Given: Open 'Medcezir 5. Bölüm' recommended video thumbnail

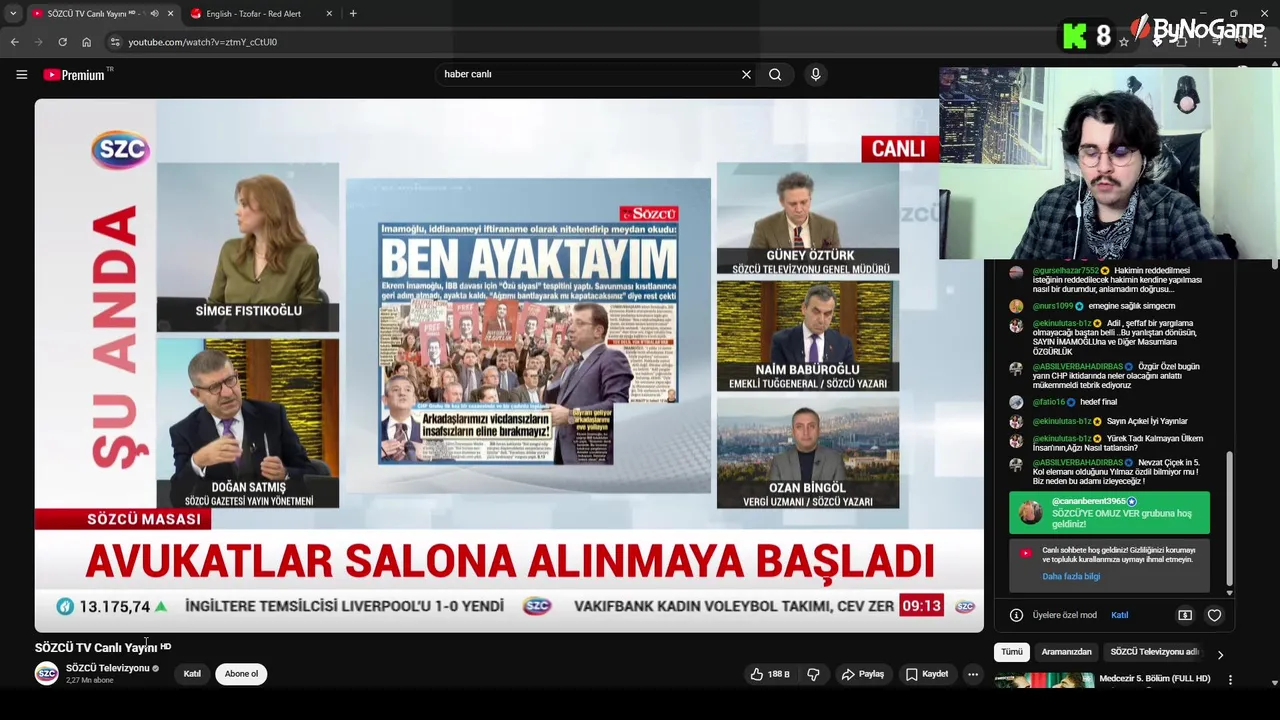Looking at the screenshot, I should (x=1044, y=680).
